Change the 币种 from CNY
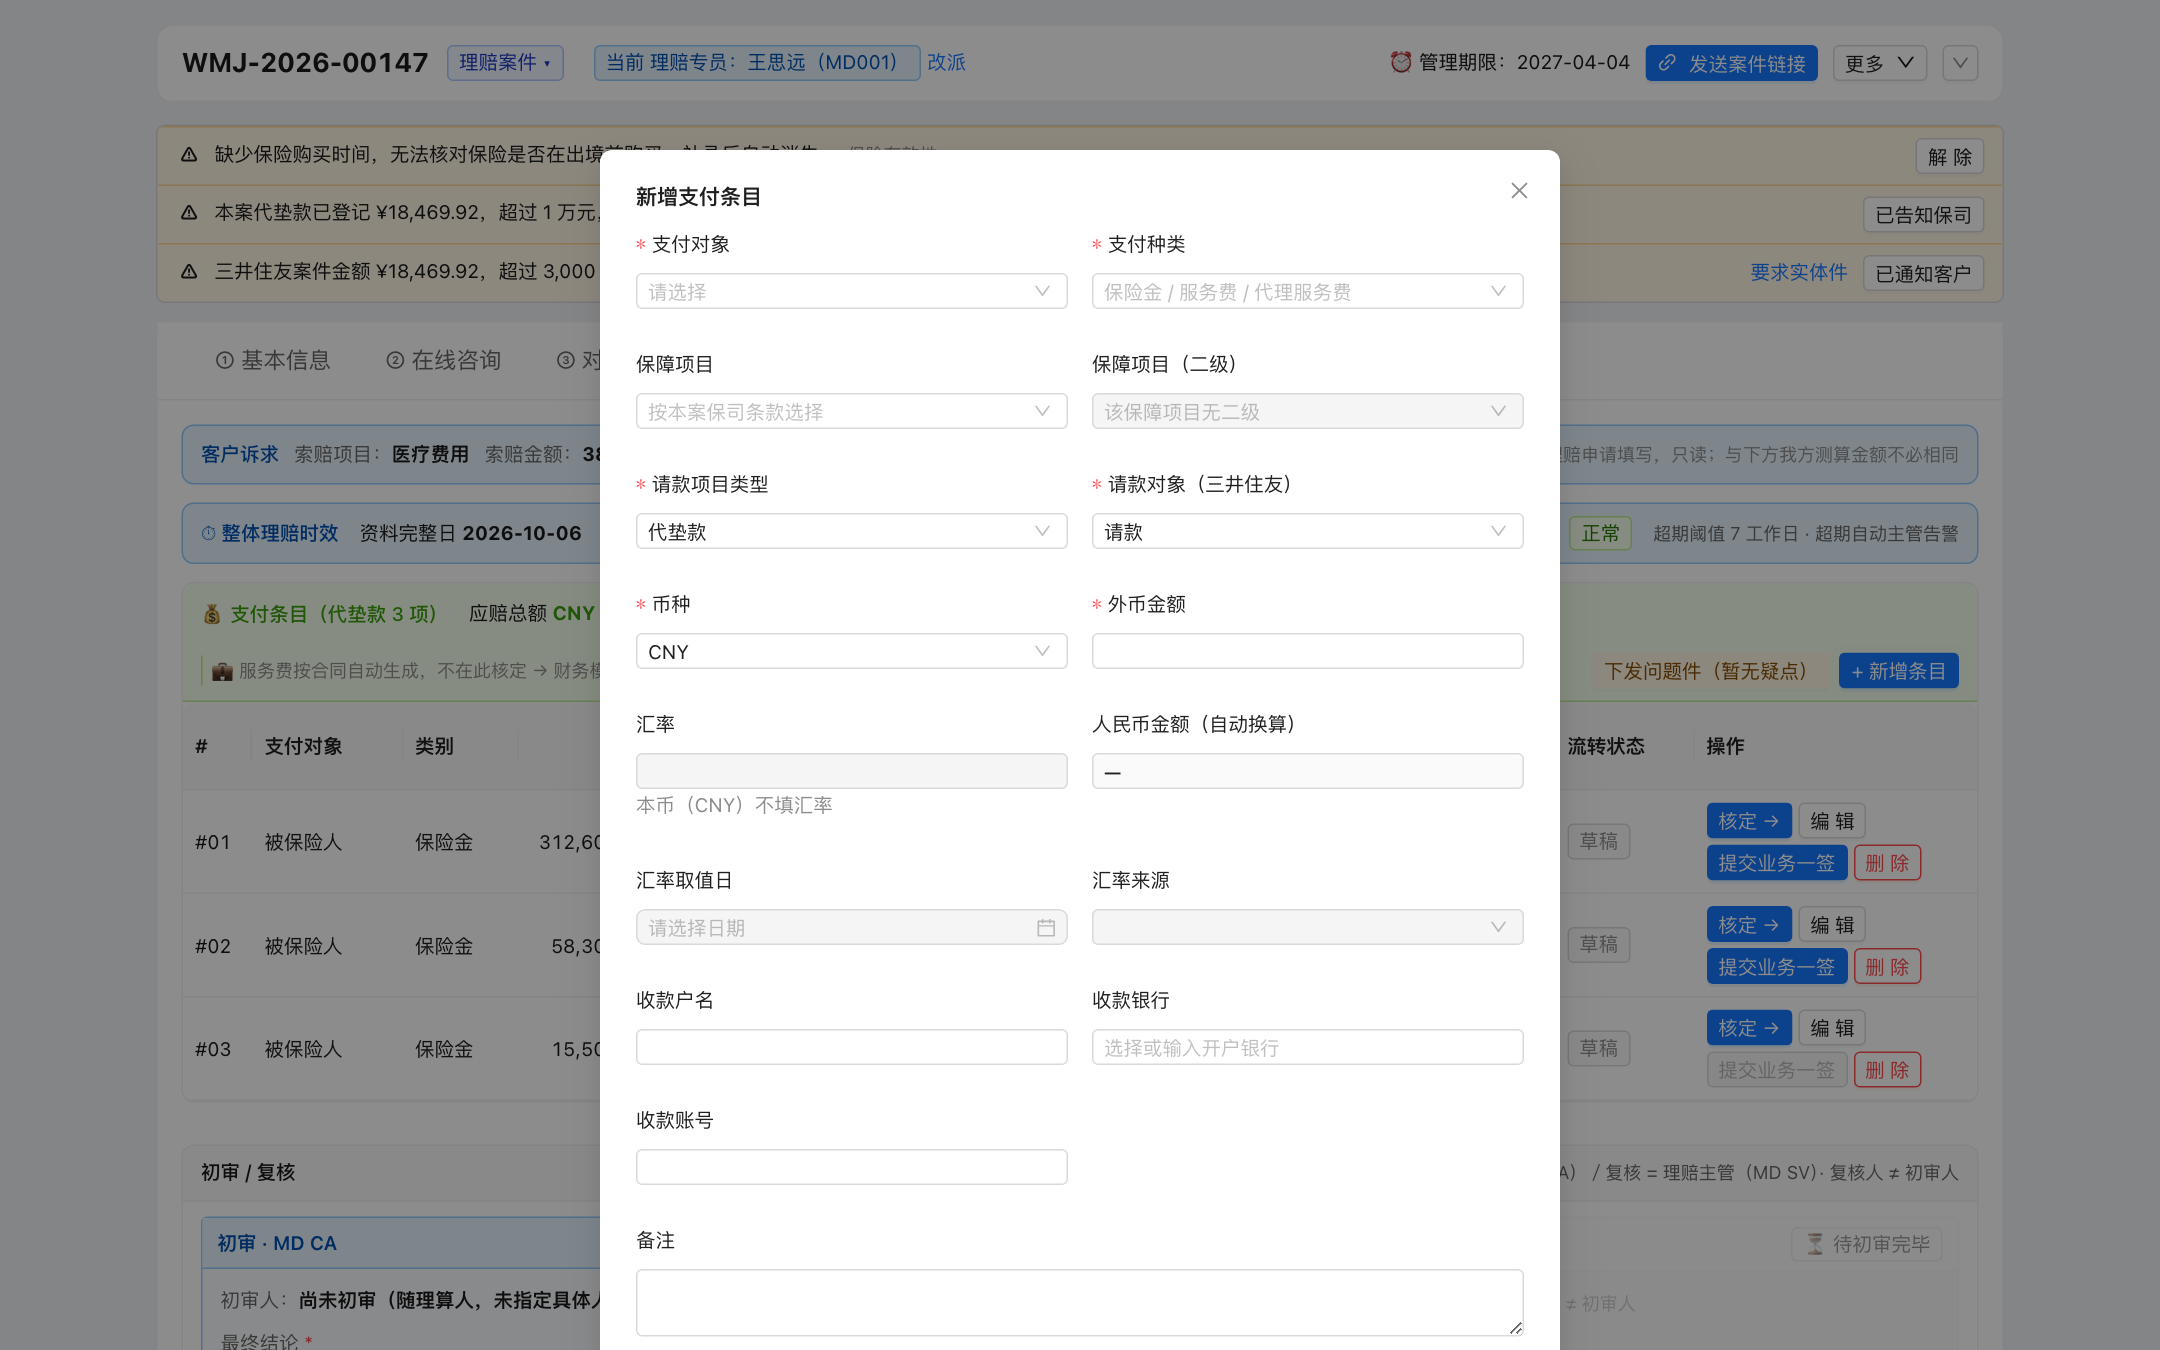The width and height of the screenshot is (2160, 1350). tap(851, 651)
